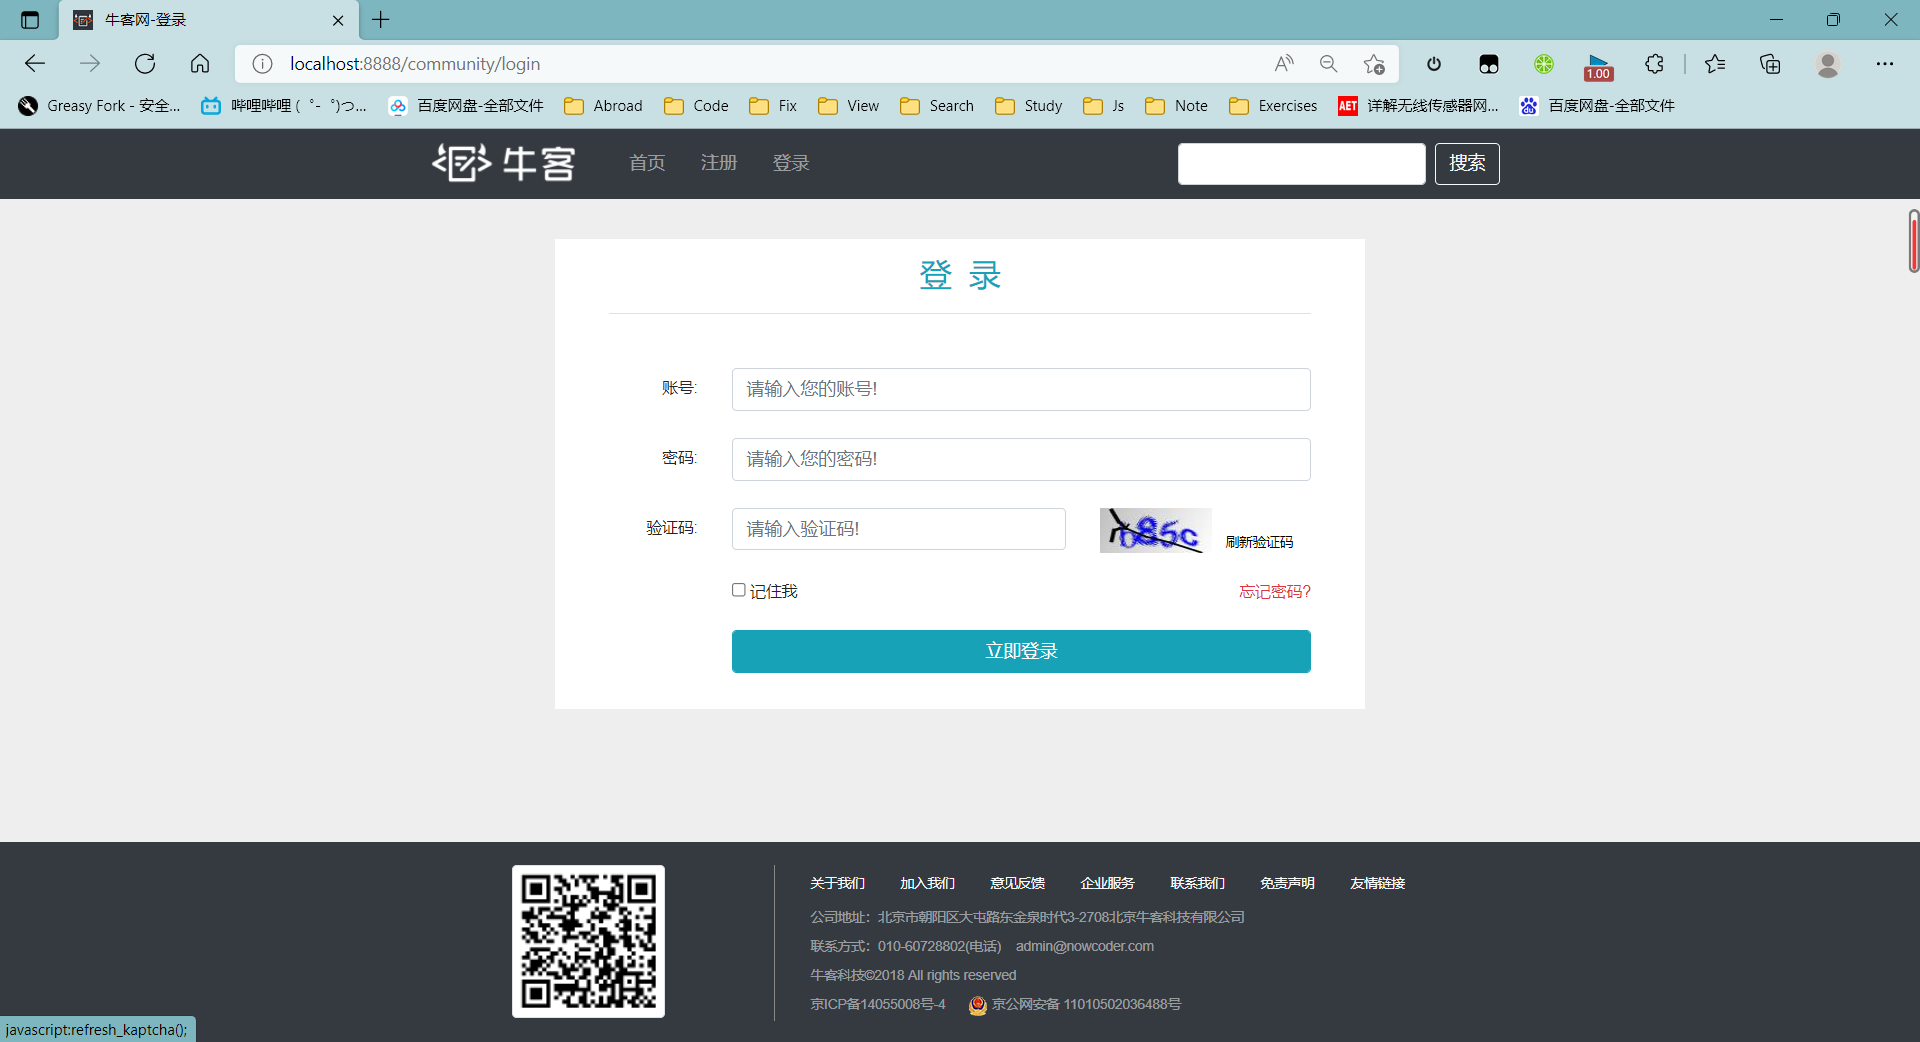The width and height of the screenshot is (1920, 1042).
Task: Open the browser extensions puzzle icon
Action: tap(1654, 64)
